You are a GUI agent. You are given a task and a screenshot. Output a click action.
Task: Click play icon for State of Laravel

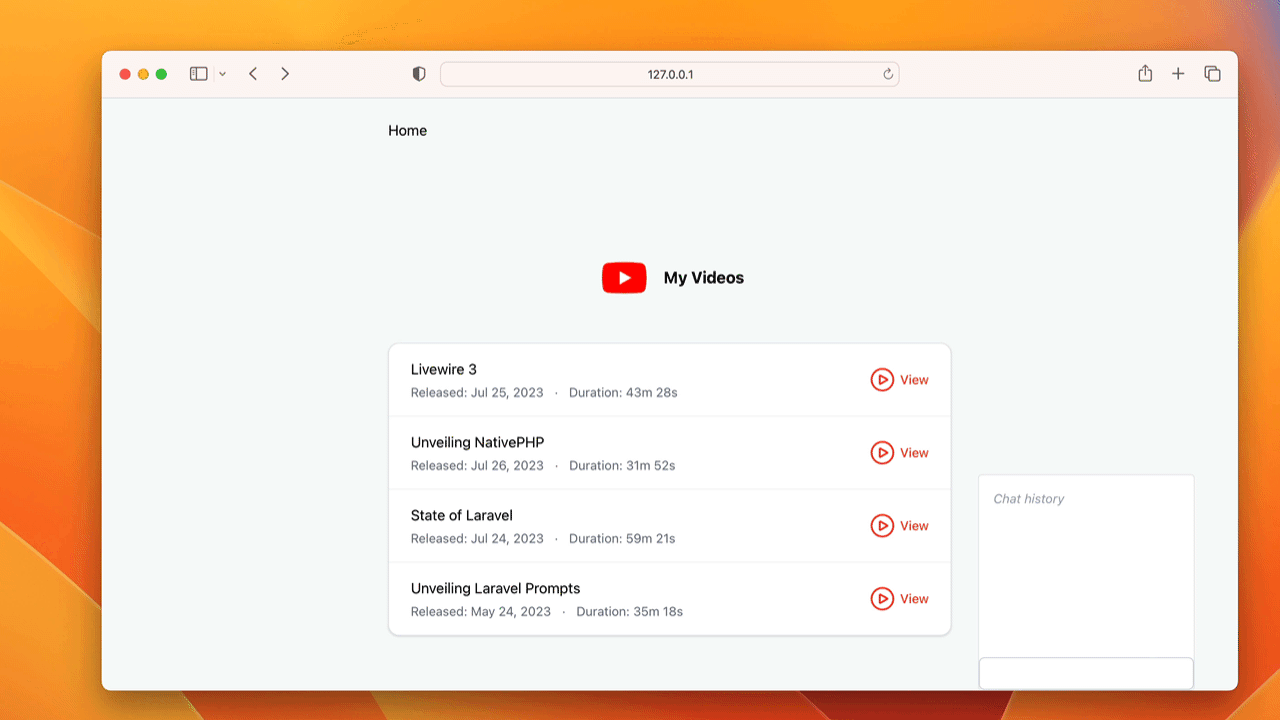click(882, 526)
